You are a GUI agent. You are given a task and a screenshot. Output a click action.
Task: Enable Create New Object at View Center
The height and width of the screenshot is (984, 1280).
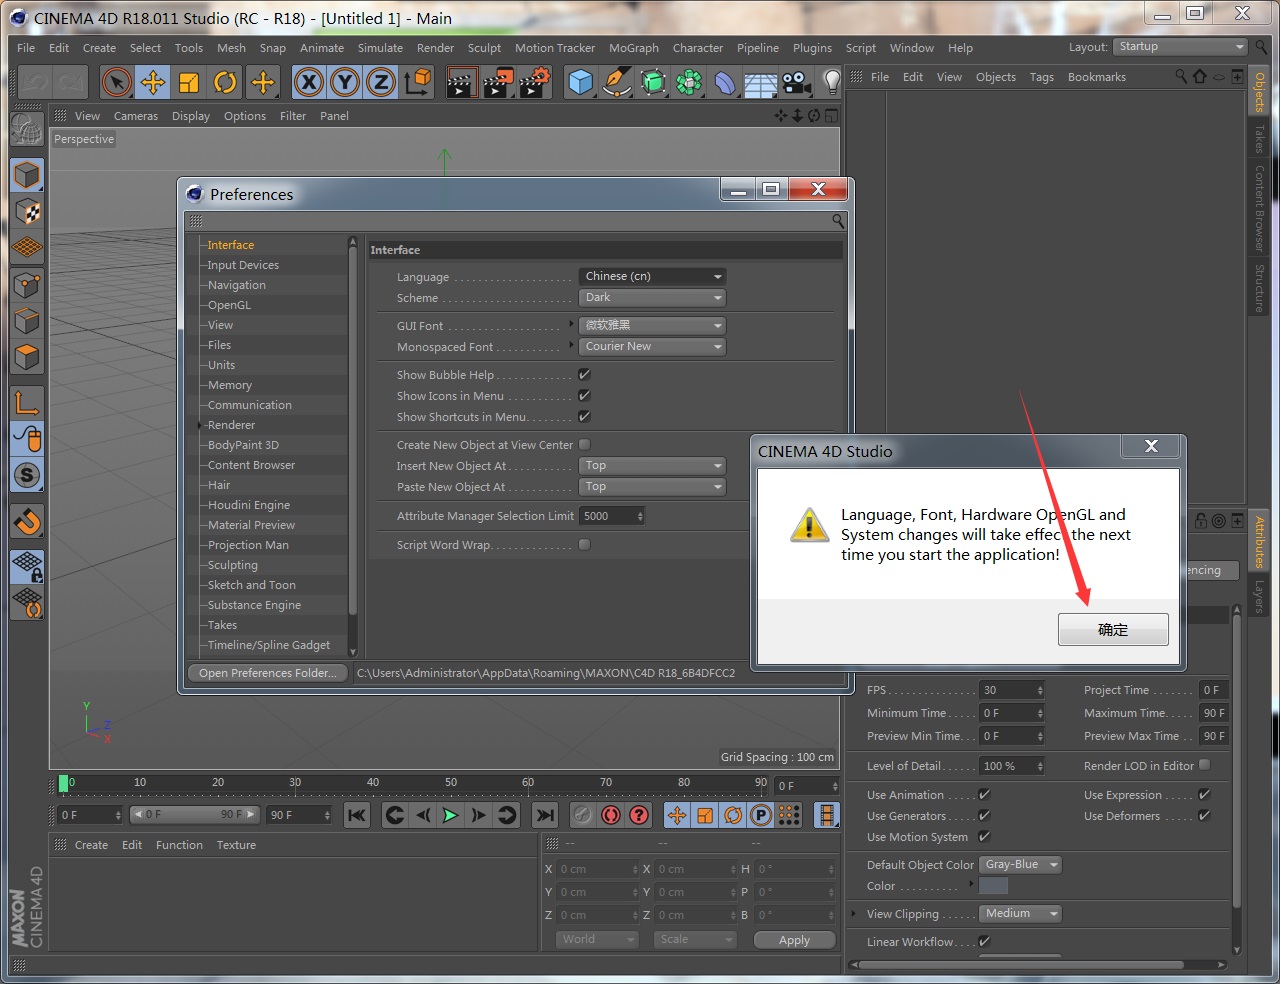(x=585, y=444)
